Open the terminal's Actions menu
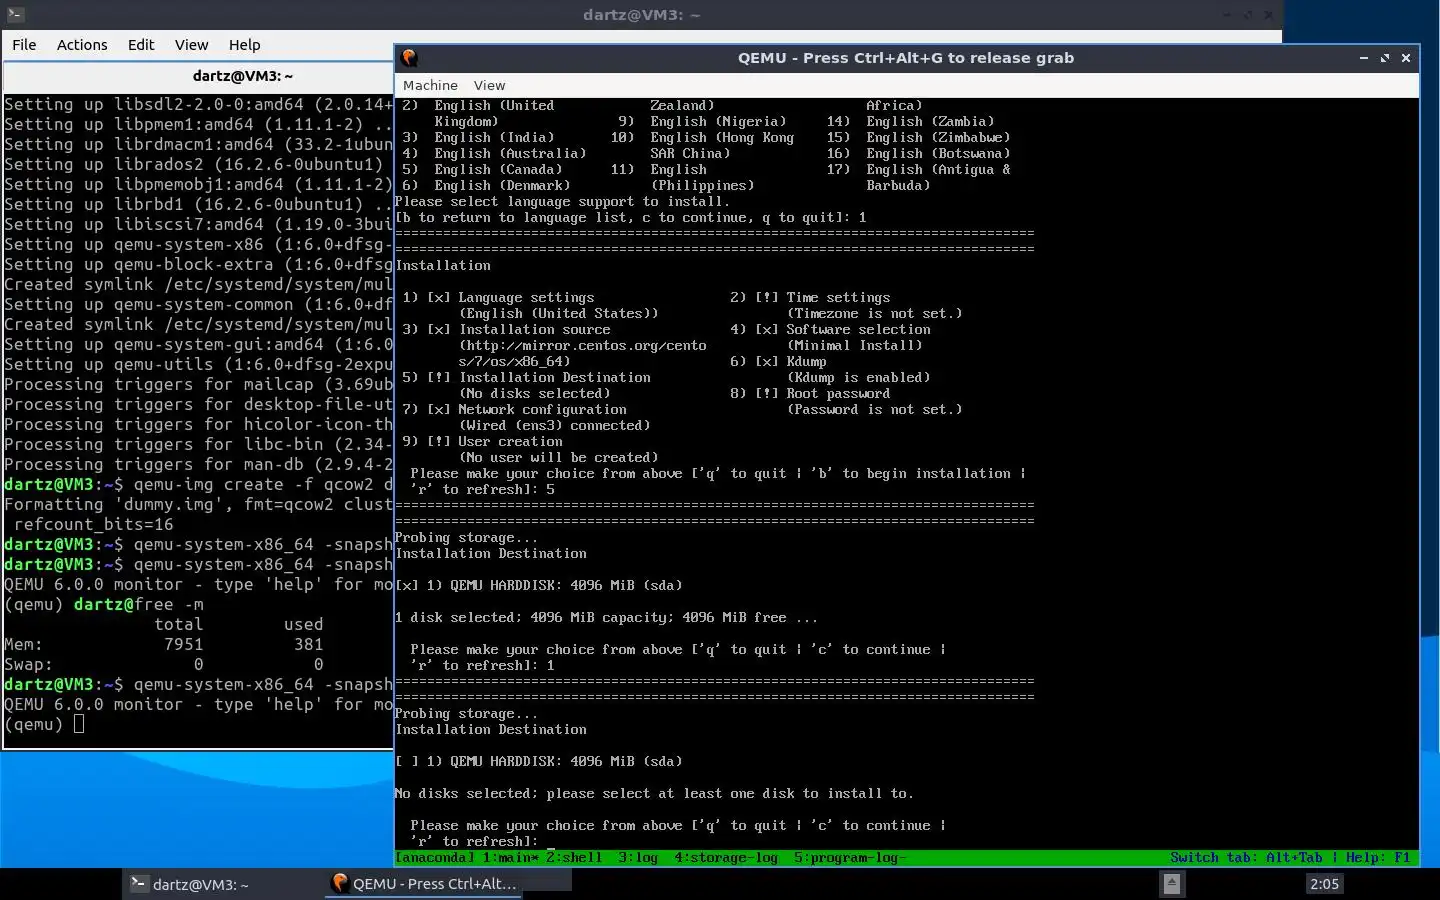The width and height of the screenshot is (1440, 900). (x=82, y=45)
